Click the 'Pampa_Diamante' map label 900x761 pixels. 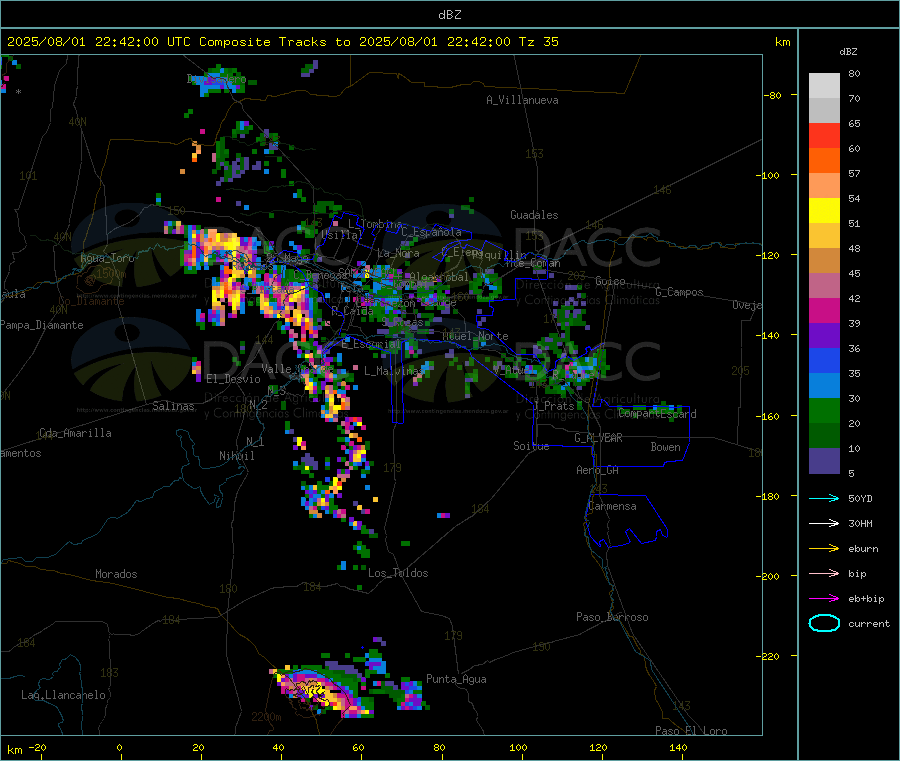[x=42, y=325]
